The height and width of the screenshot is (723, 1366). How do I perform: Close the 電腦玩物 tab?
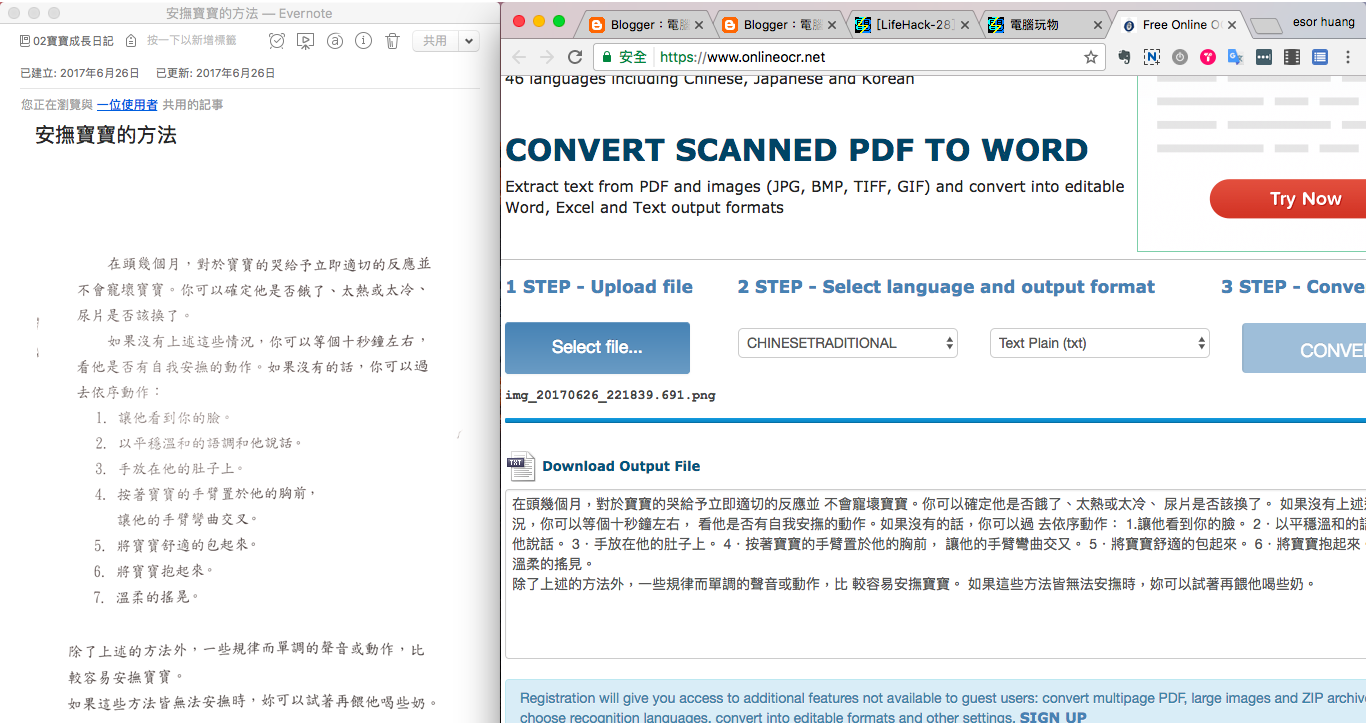tap(1097, 26)
